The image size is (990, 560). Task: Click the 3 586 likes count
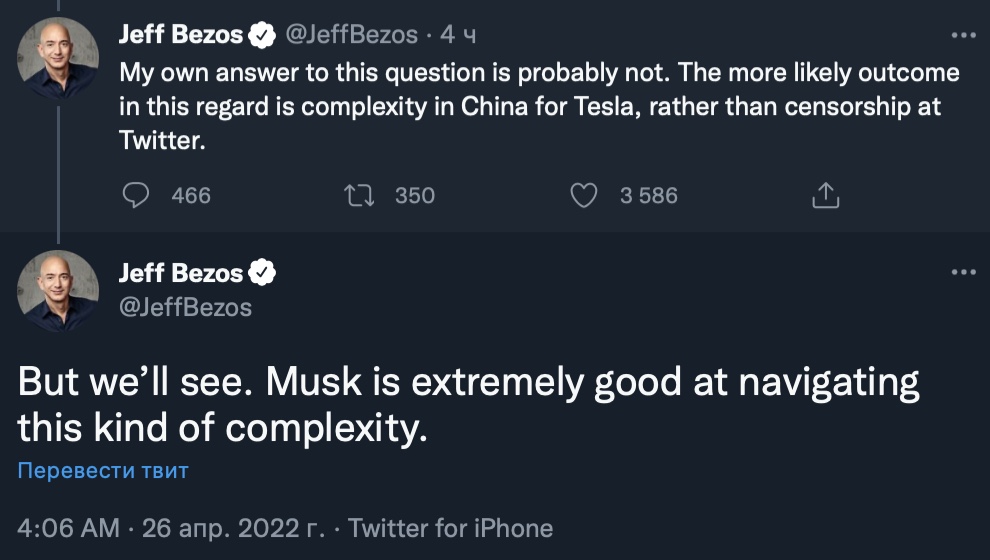point(648,195)
